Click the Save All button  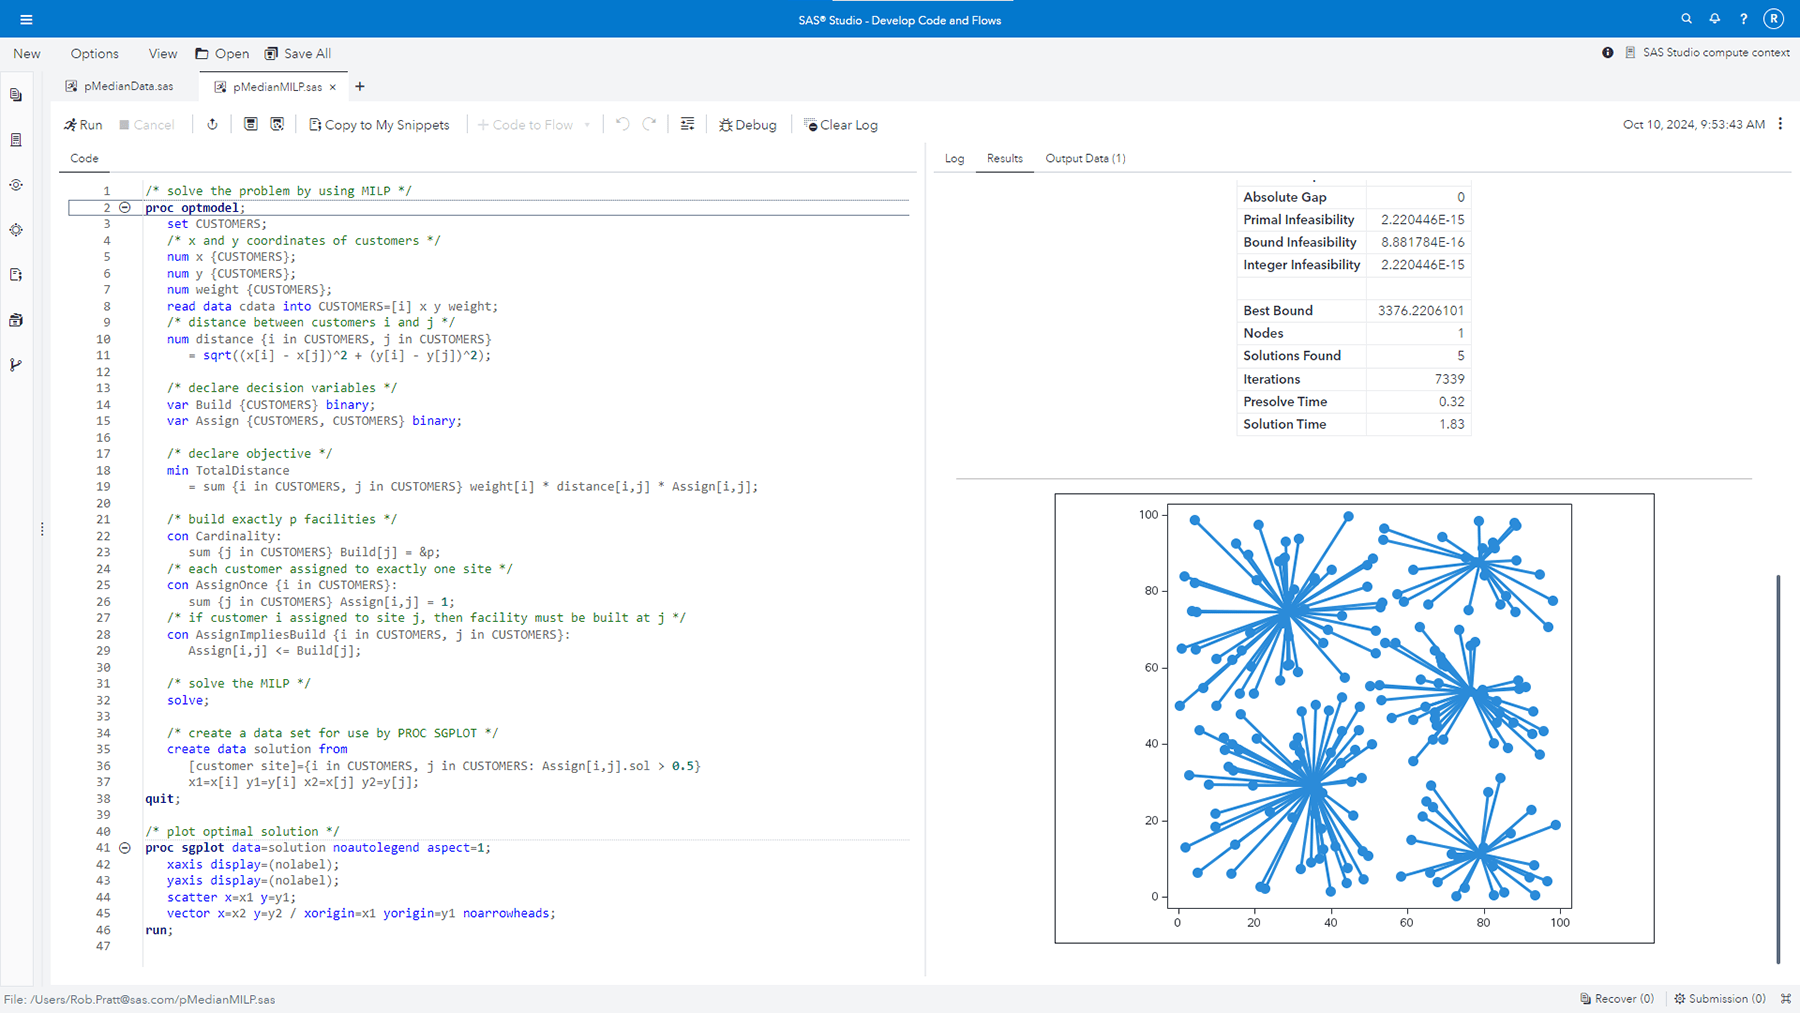tap(299, 53)
